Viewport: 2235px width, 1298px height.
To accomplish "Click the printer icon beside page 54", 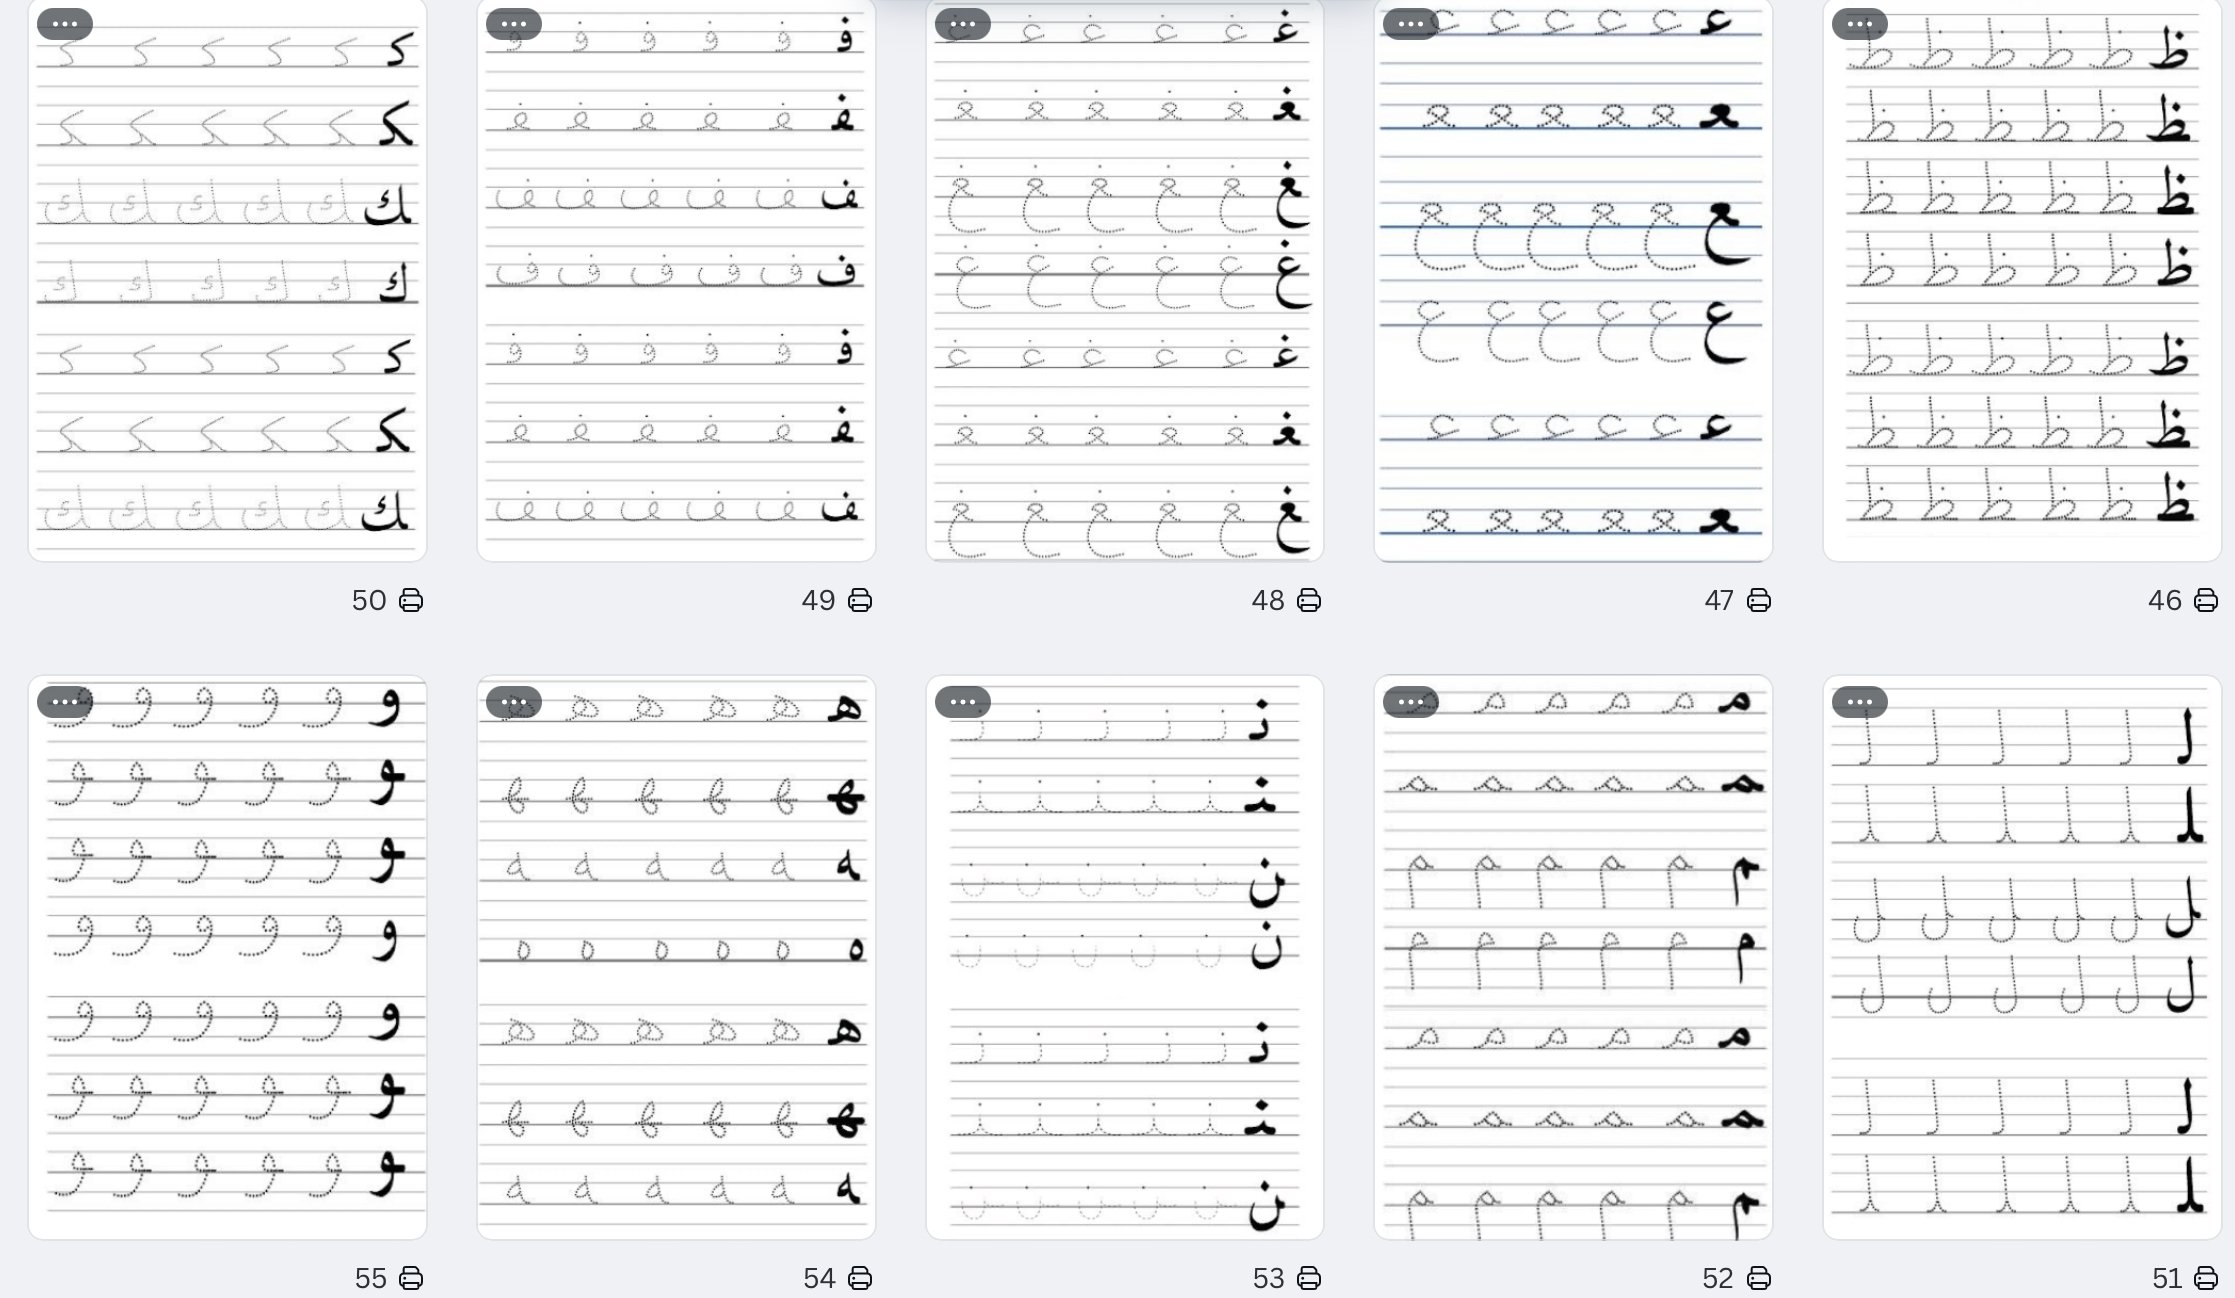I will [x=860, y=1278].
